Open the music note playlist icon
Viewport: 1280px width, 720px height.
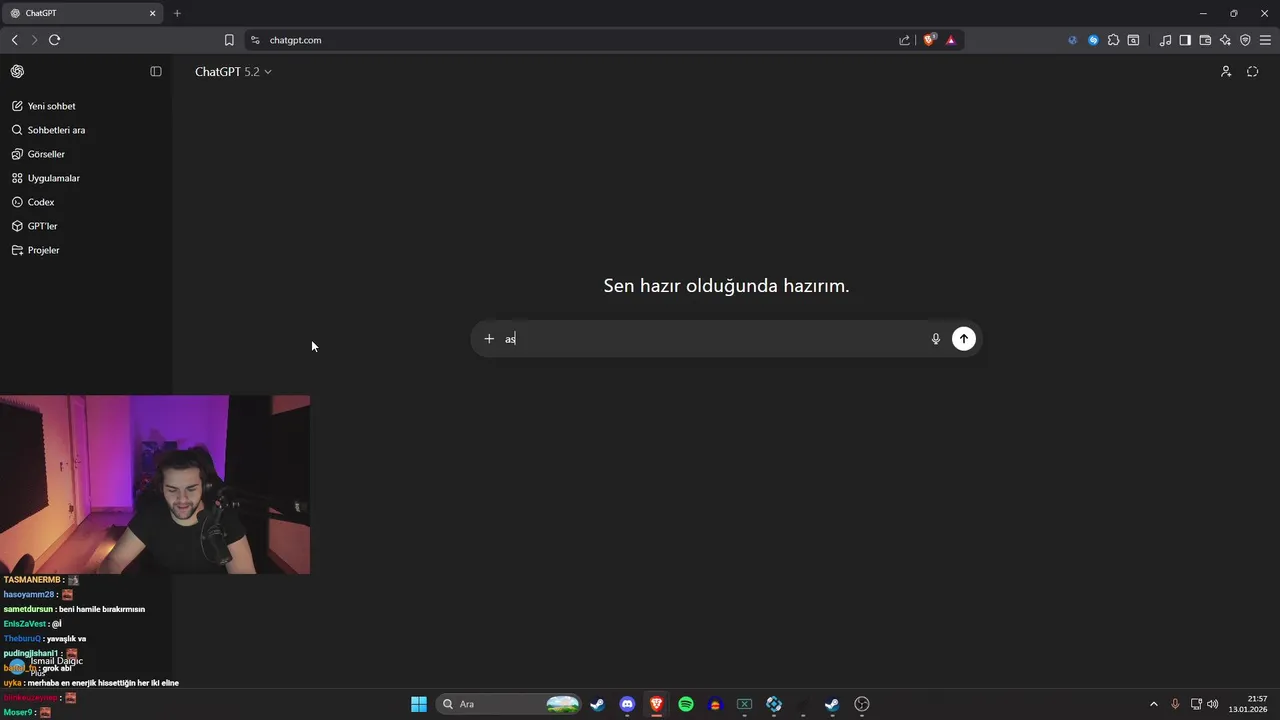(1165, 40)
